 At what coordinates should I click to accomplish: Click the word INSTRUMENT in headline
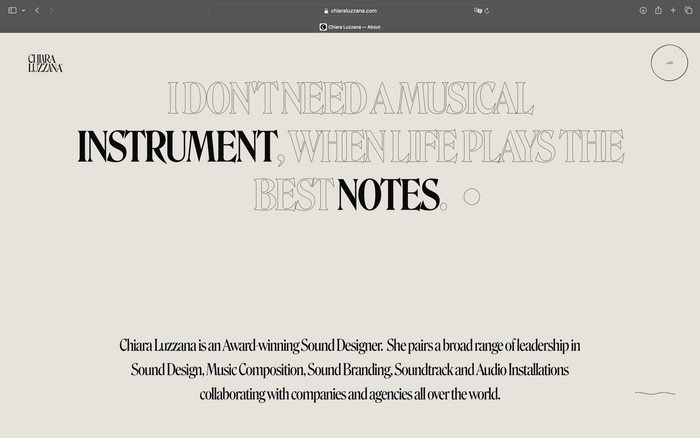(x=177, y=146)
